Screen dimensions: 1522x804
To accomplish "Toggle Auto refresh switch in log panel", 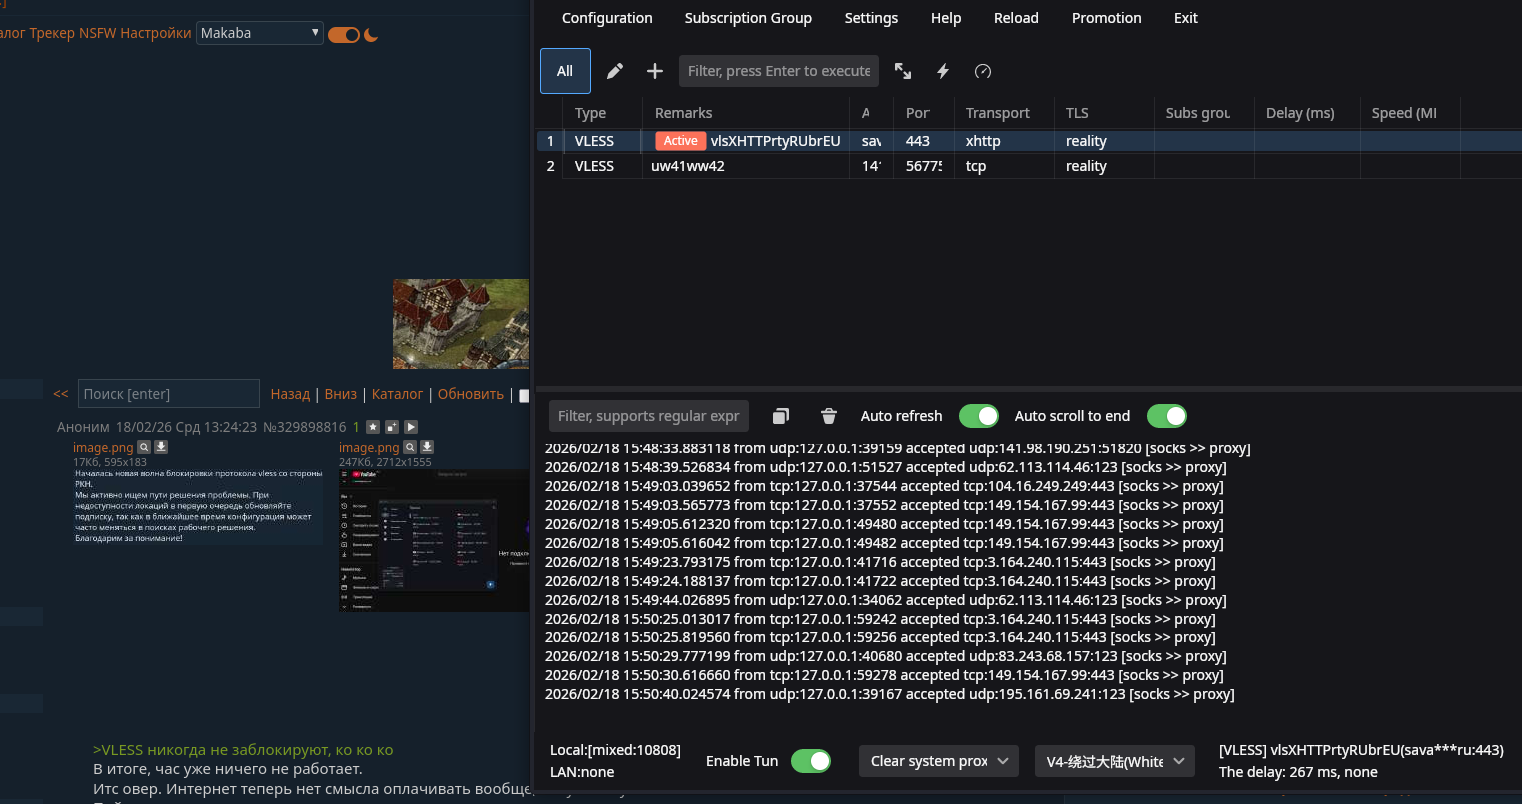I will pyautogui.click(x=979, y=416).
